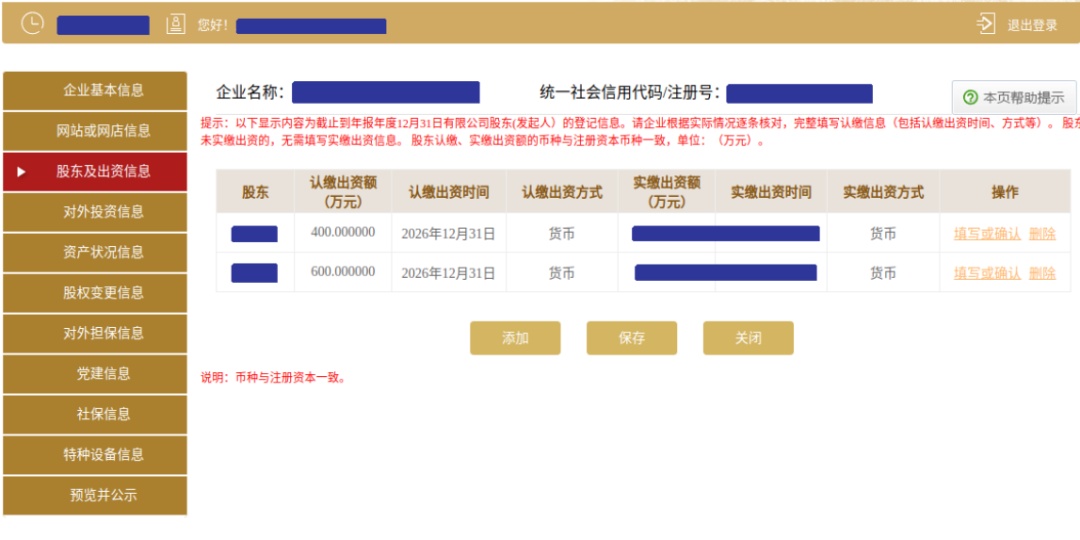Screen dimensions: 1080x540
Task: Click the 企业名称 label
Action: click(250, 93)
